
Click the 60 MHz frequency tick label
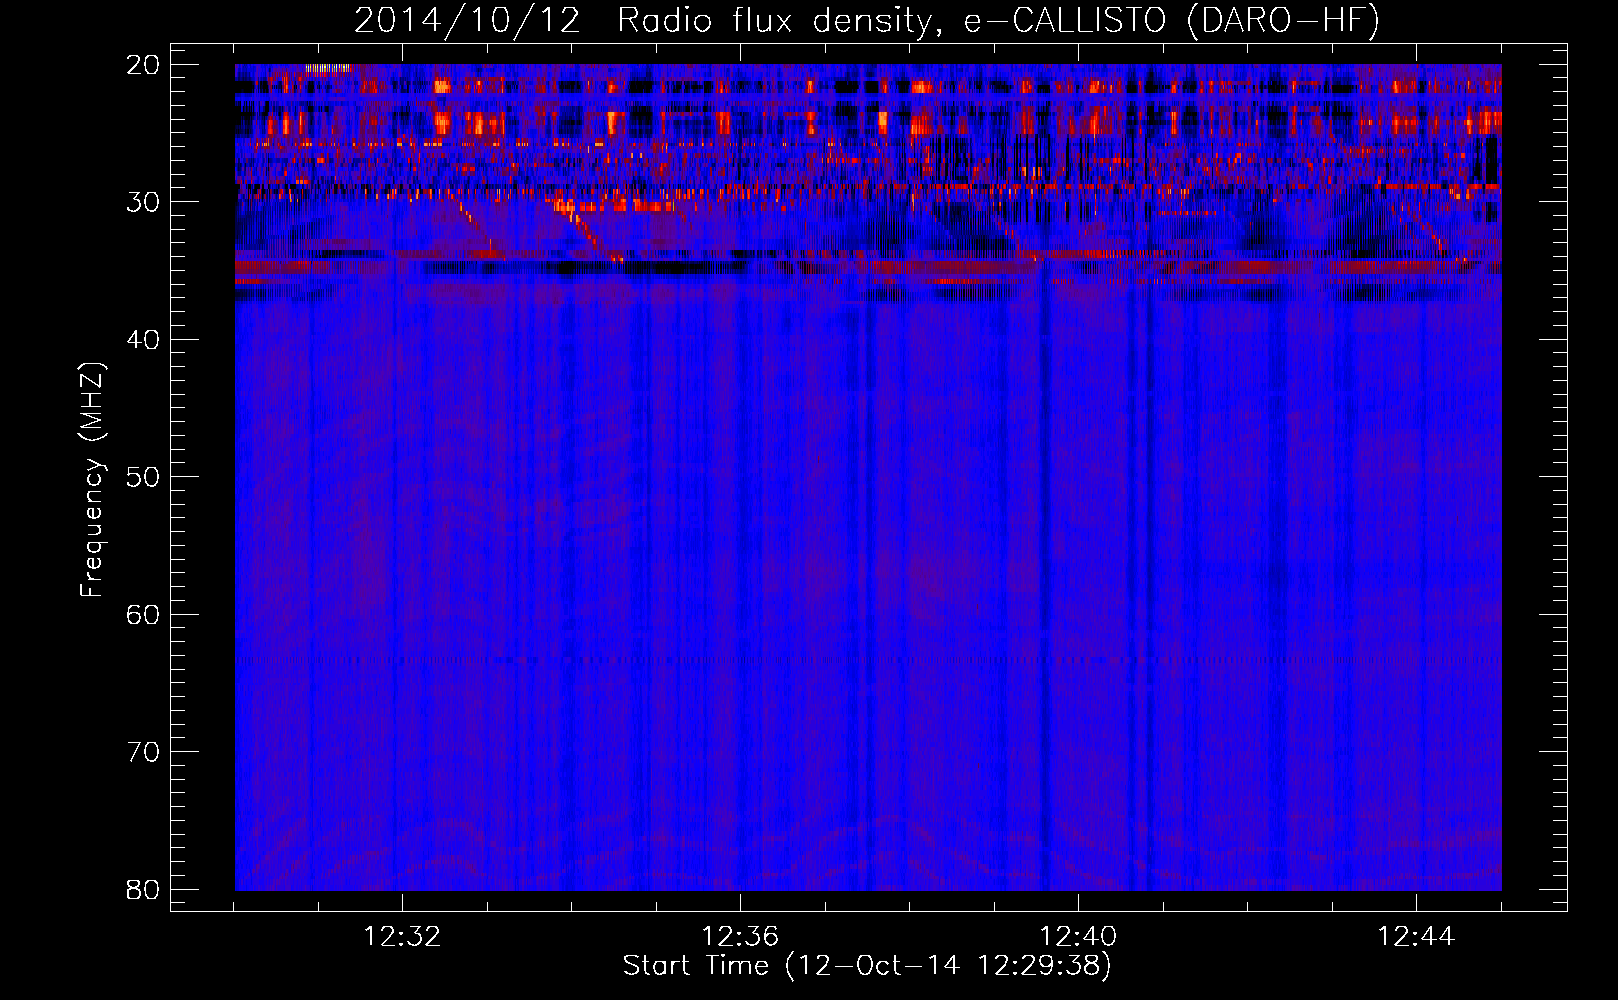[143, 614]
